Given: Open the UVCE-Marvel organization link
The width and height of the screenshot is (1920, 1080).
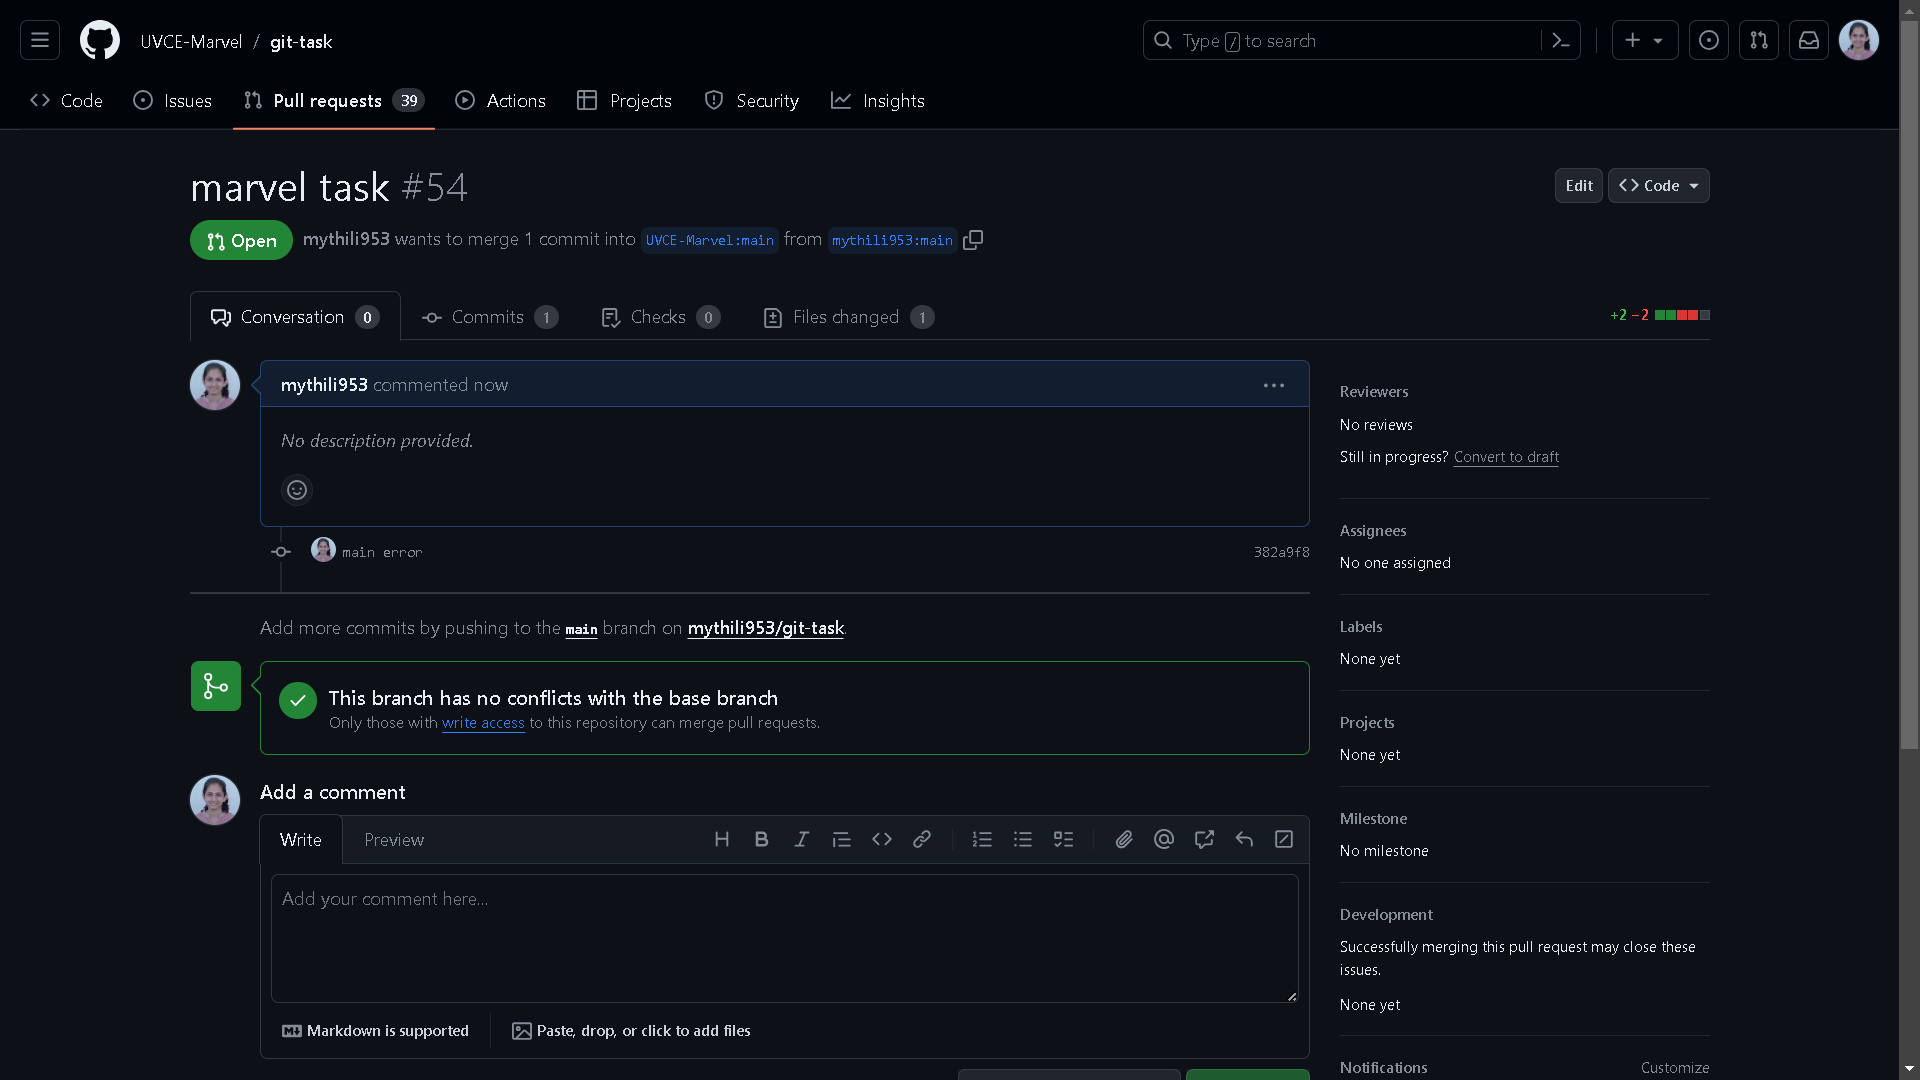Looking at the screenshot, I should point(191,42).
